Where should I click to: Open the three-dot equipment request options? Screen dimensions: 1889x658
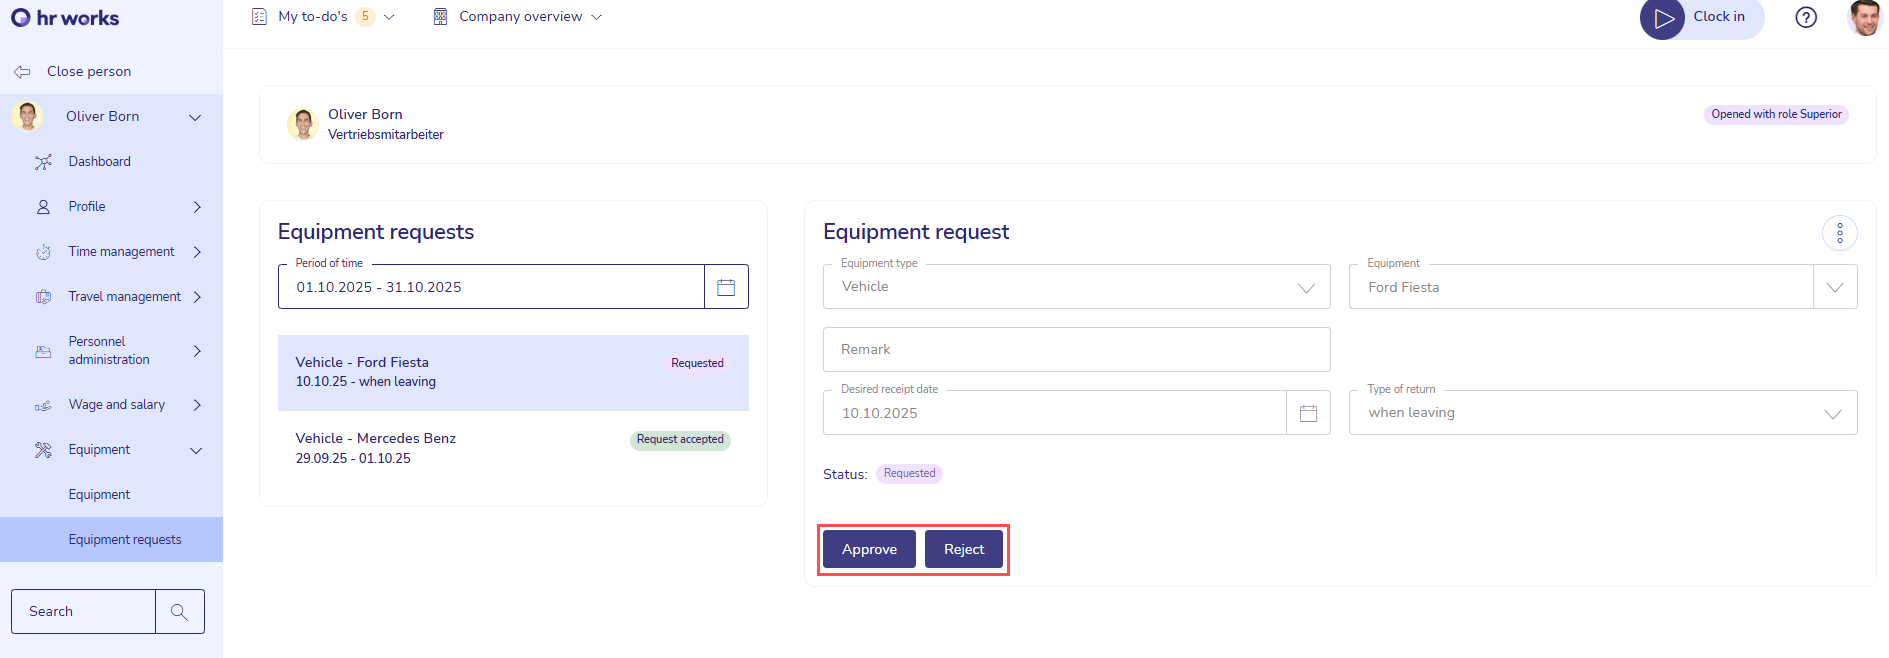pos(1839,233)
